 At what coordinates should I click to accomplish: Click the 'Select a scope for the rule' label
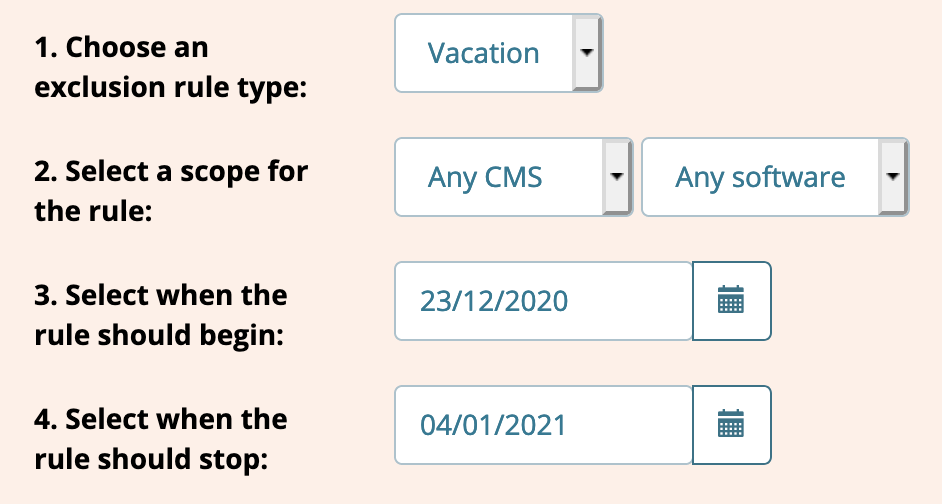(171, 191)
